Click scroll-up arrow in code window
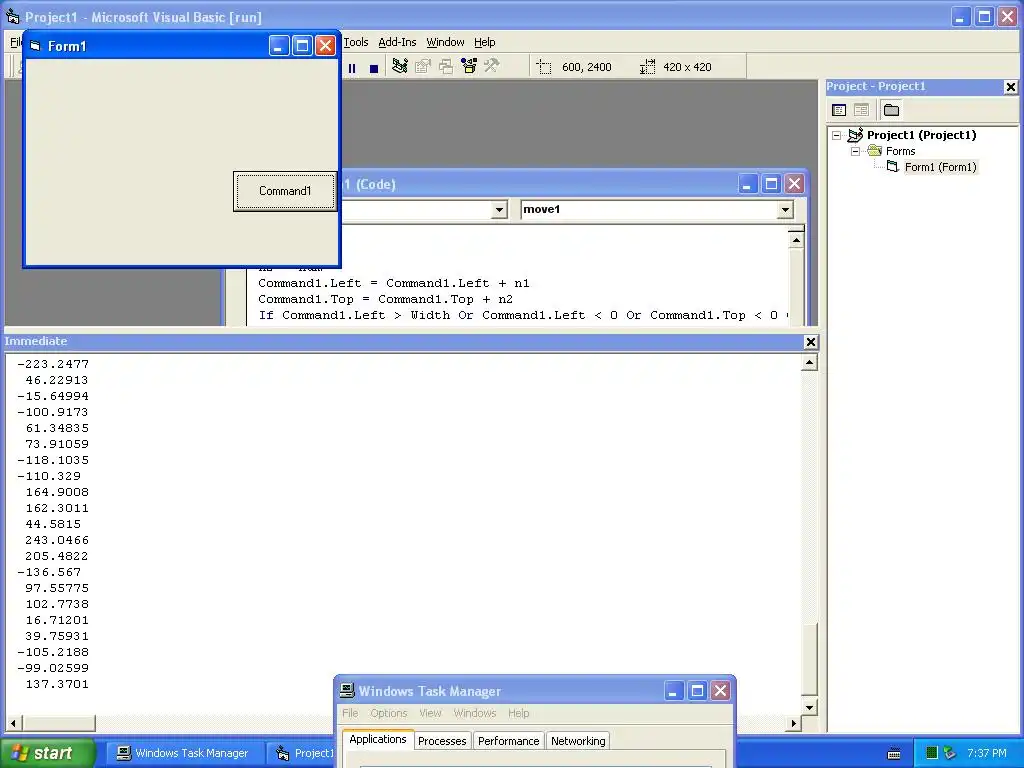The width and height of the screenshot is (1024, 768). point(796,240)
